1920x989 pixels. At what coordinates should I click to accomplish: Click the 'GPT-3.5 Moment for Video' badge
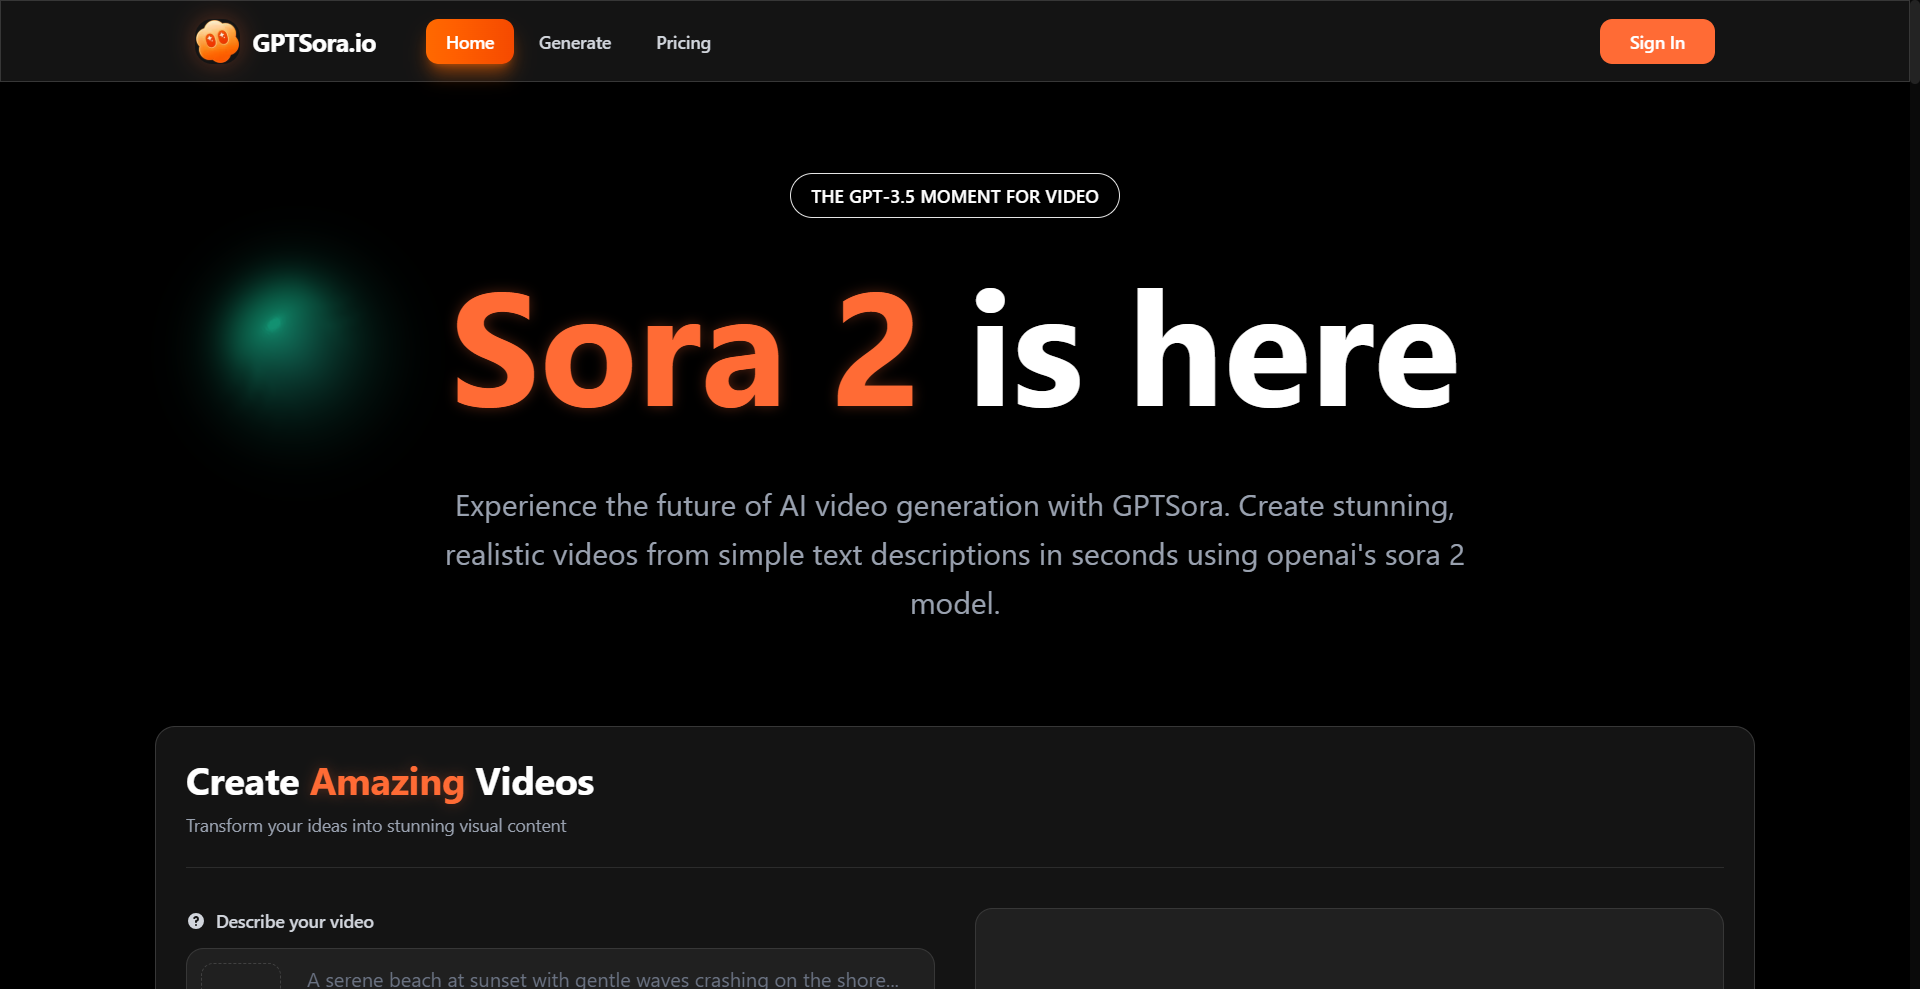[954, 196]
